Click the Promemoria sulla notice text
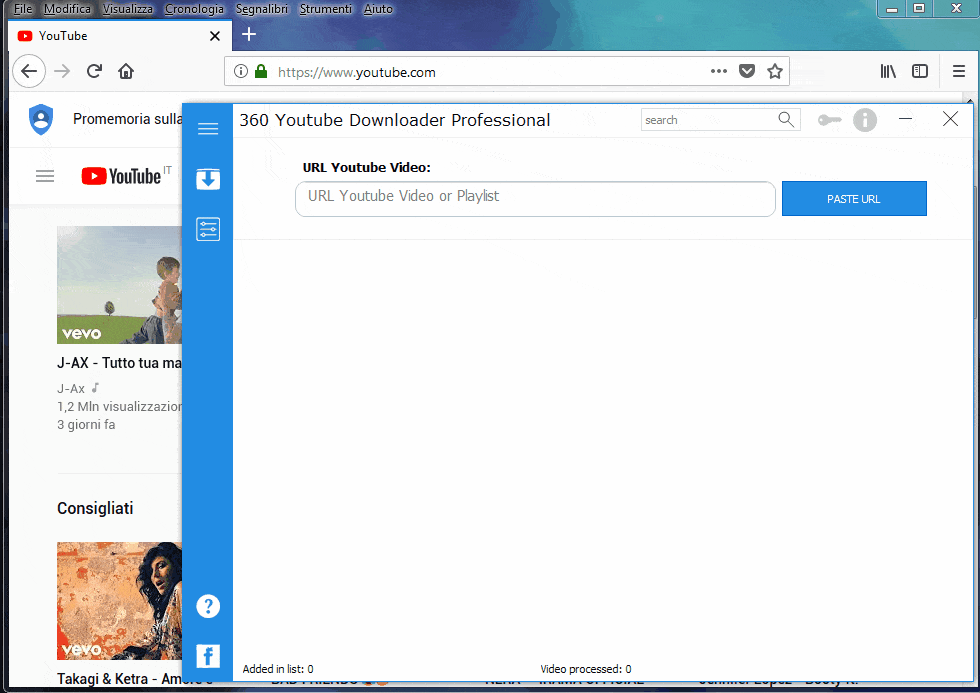This screenshot has width=980, height=693. point(128,119)
